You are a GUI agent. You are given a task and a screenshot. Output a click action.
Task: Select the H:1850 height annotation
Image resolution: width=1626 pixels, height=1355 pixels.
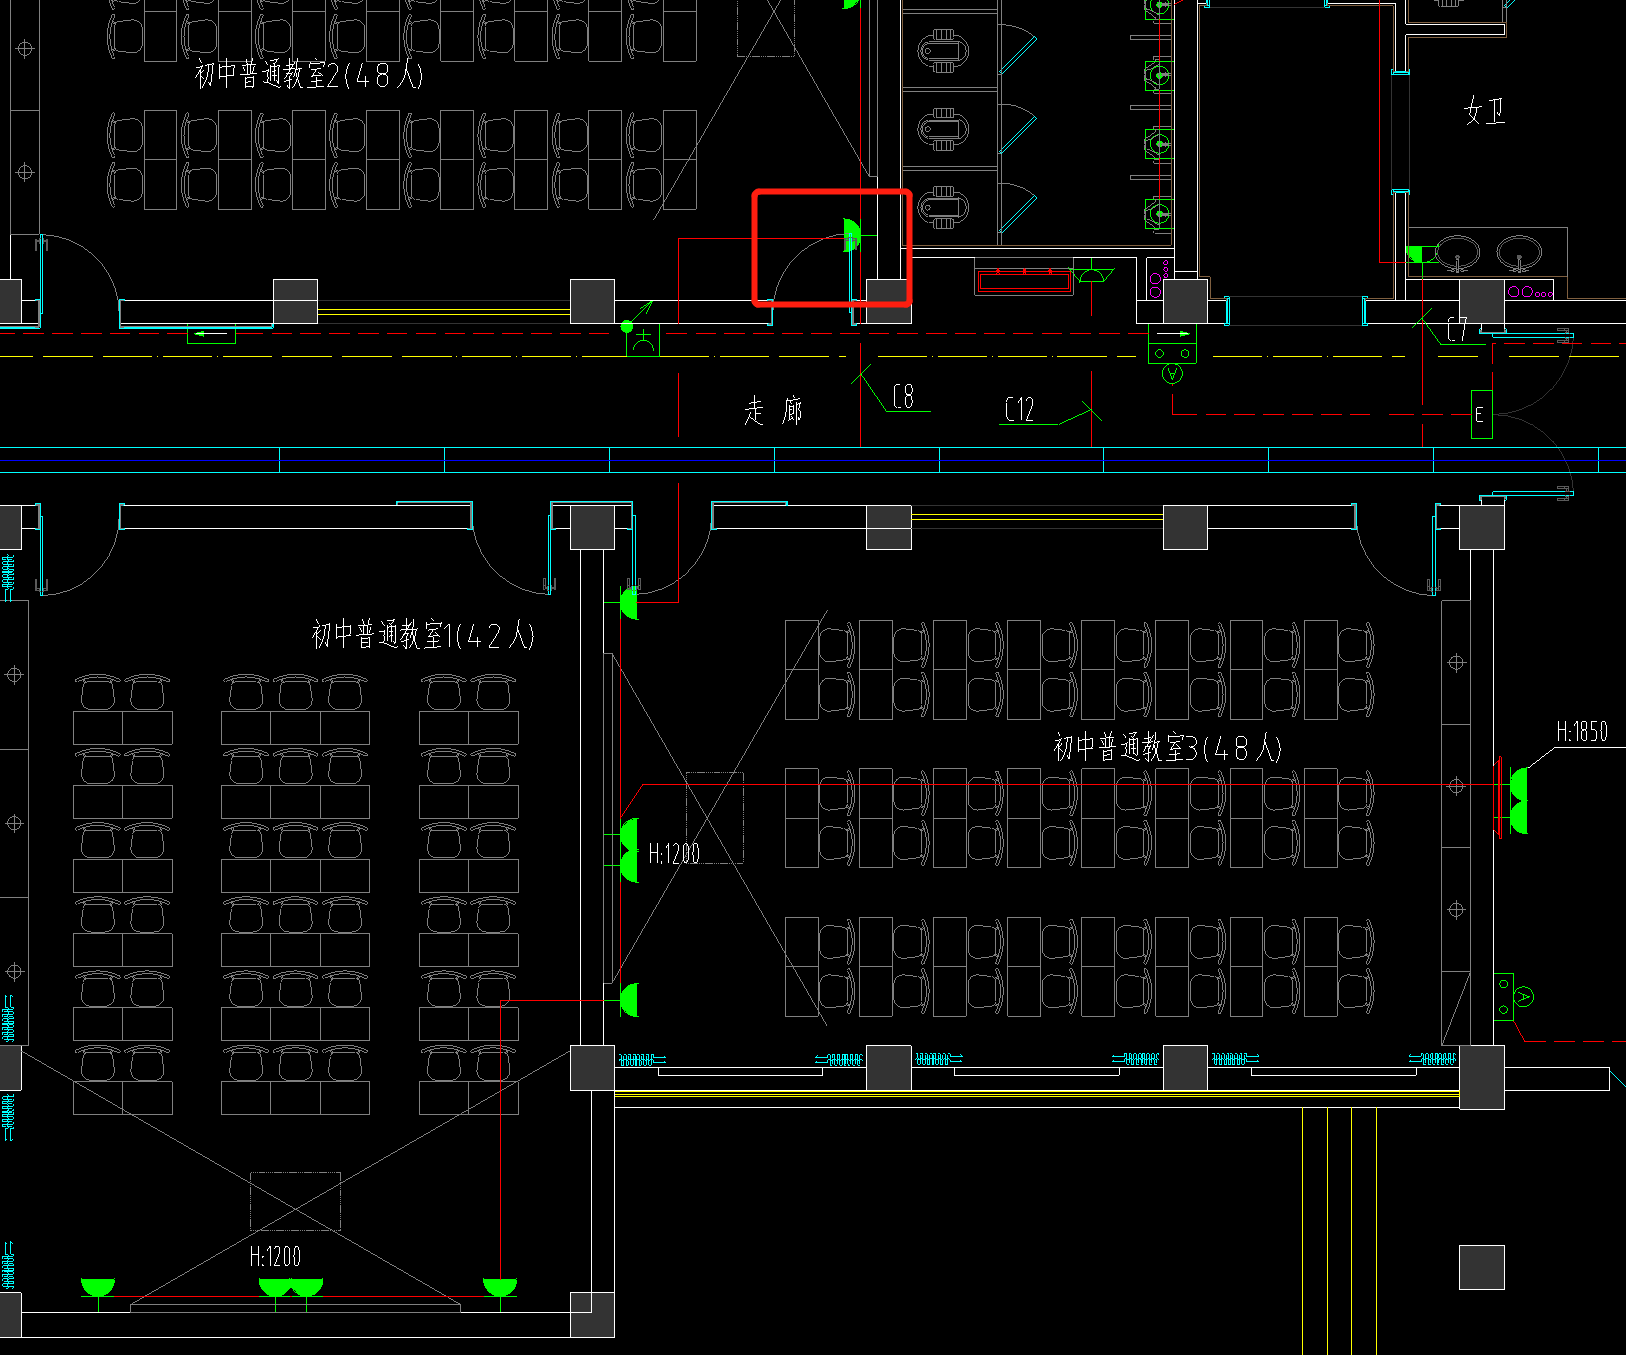point(1582,732)
